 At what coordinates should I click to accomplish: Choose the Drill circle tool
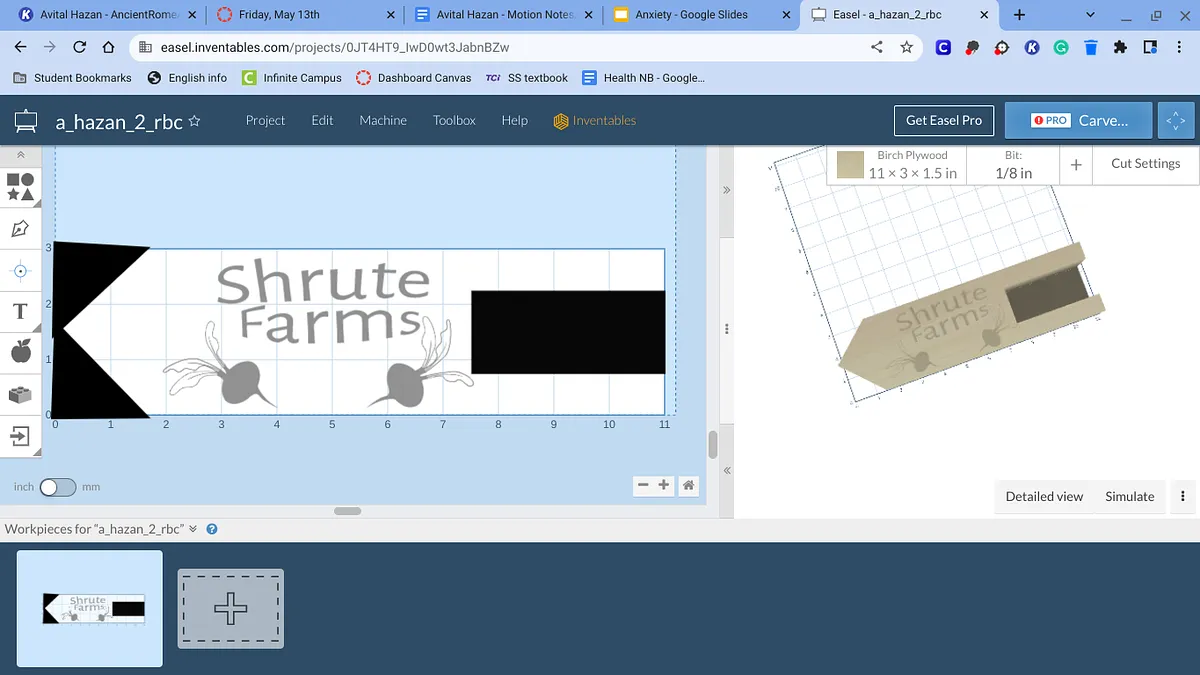pos(20,271)
